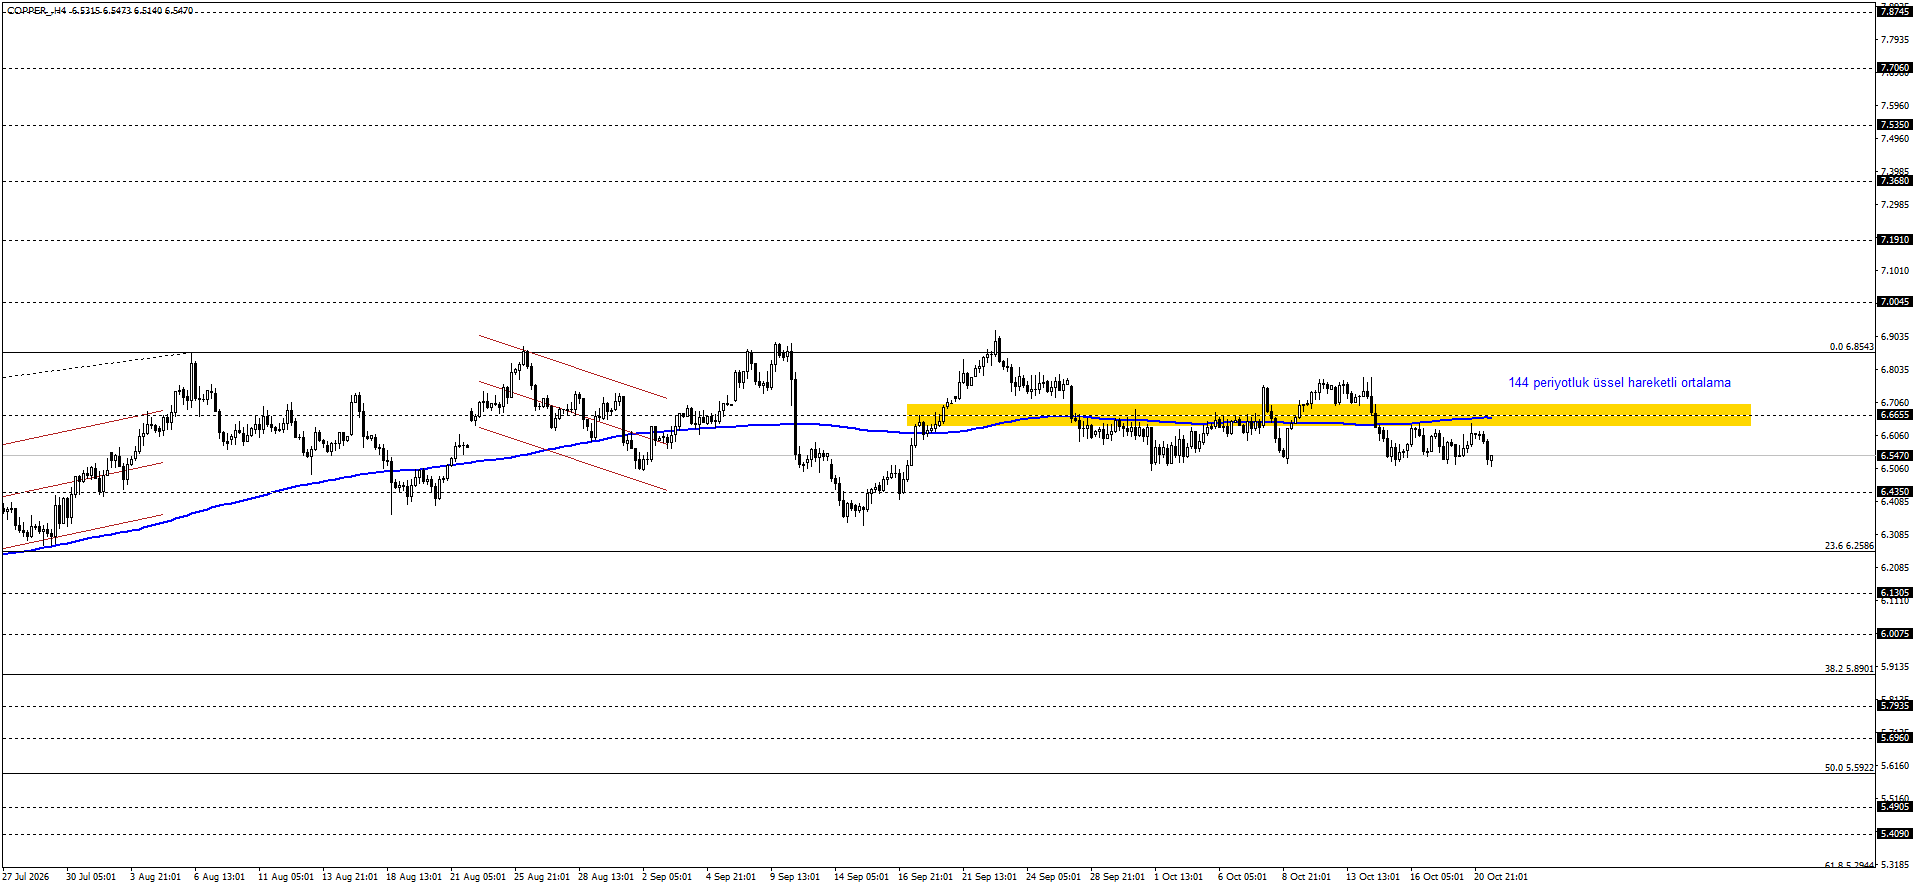Click the 6.1305 price level label

(1895, 593)
